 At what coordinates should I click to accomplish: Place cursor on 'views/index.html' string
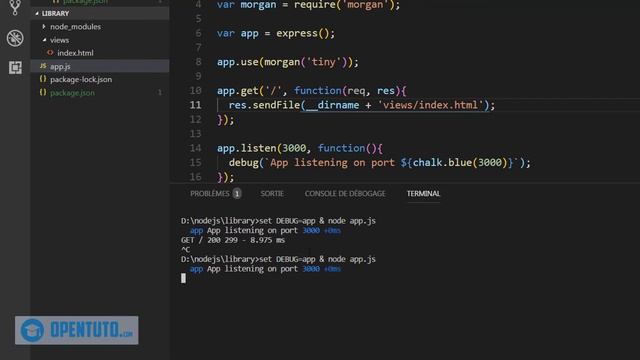pos(431,105)
